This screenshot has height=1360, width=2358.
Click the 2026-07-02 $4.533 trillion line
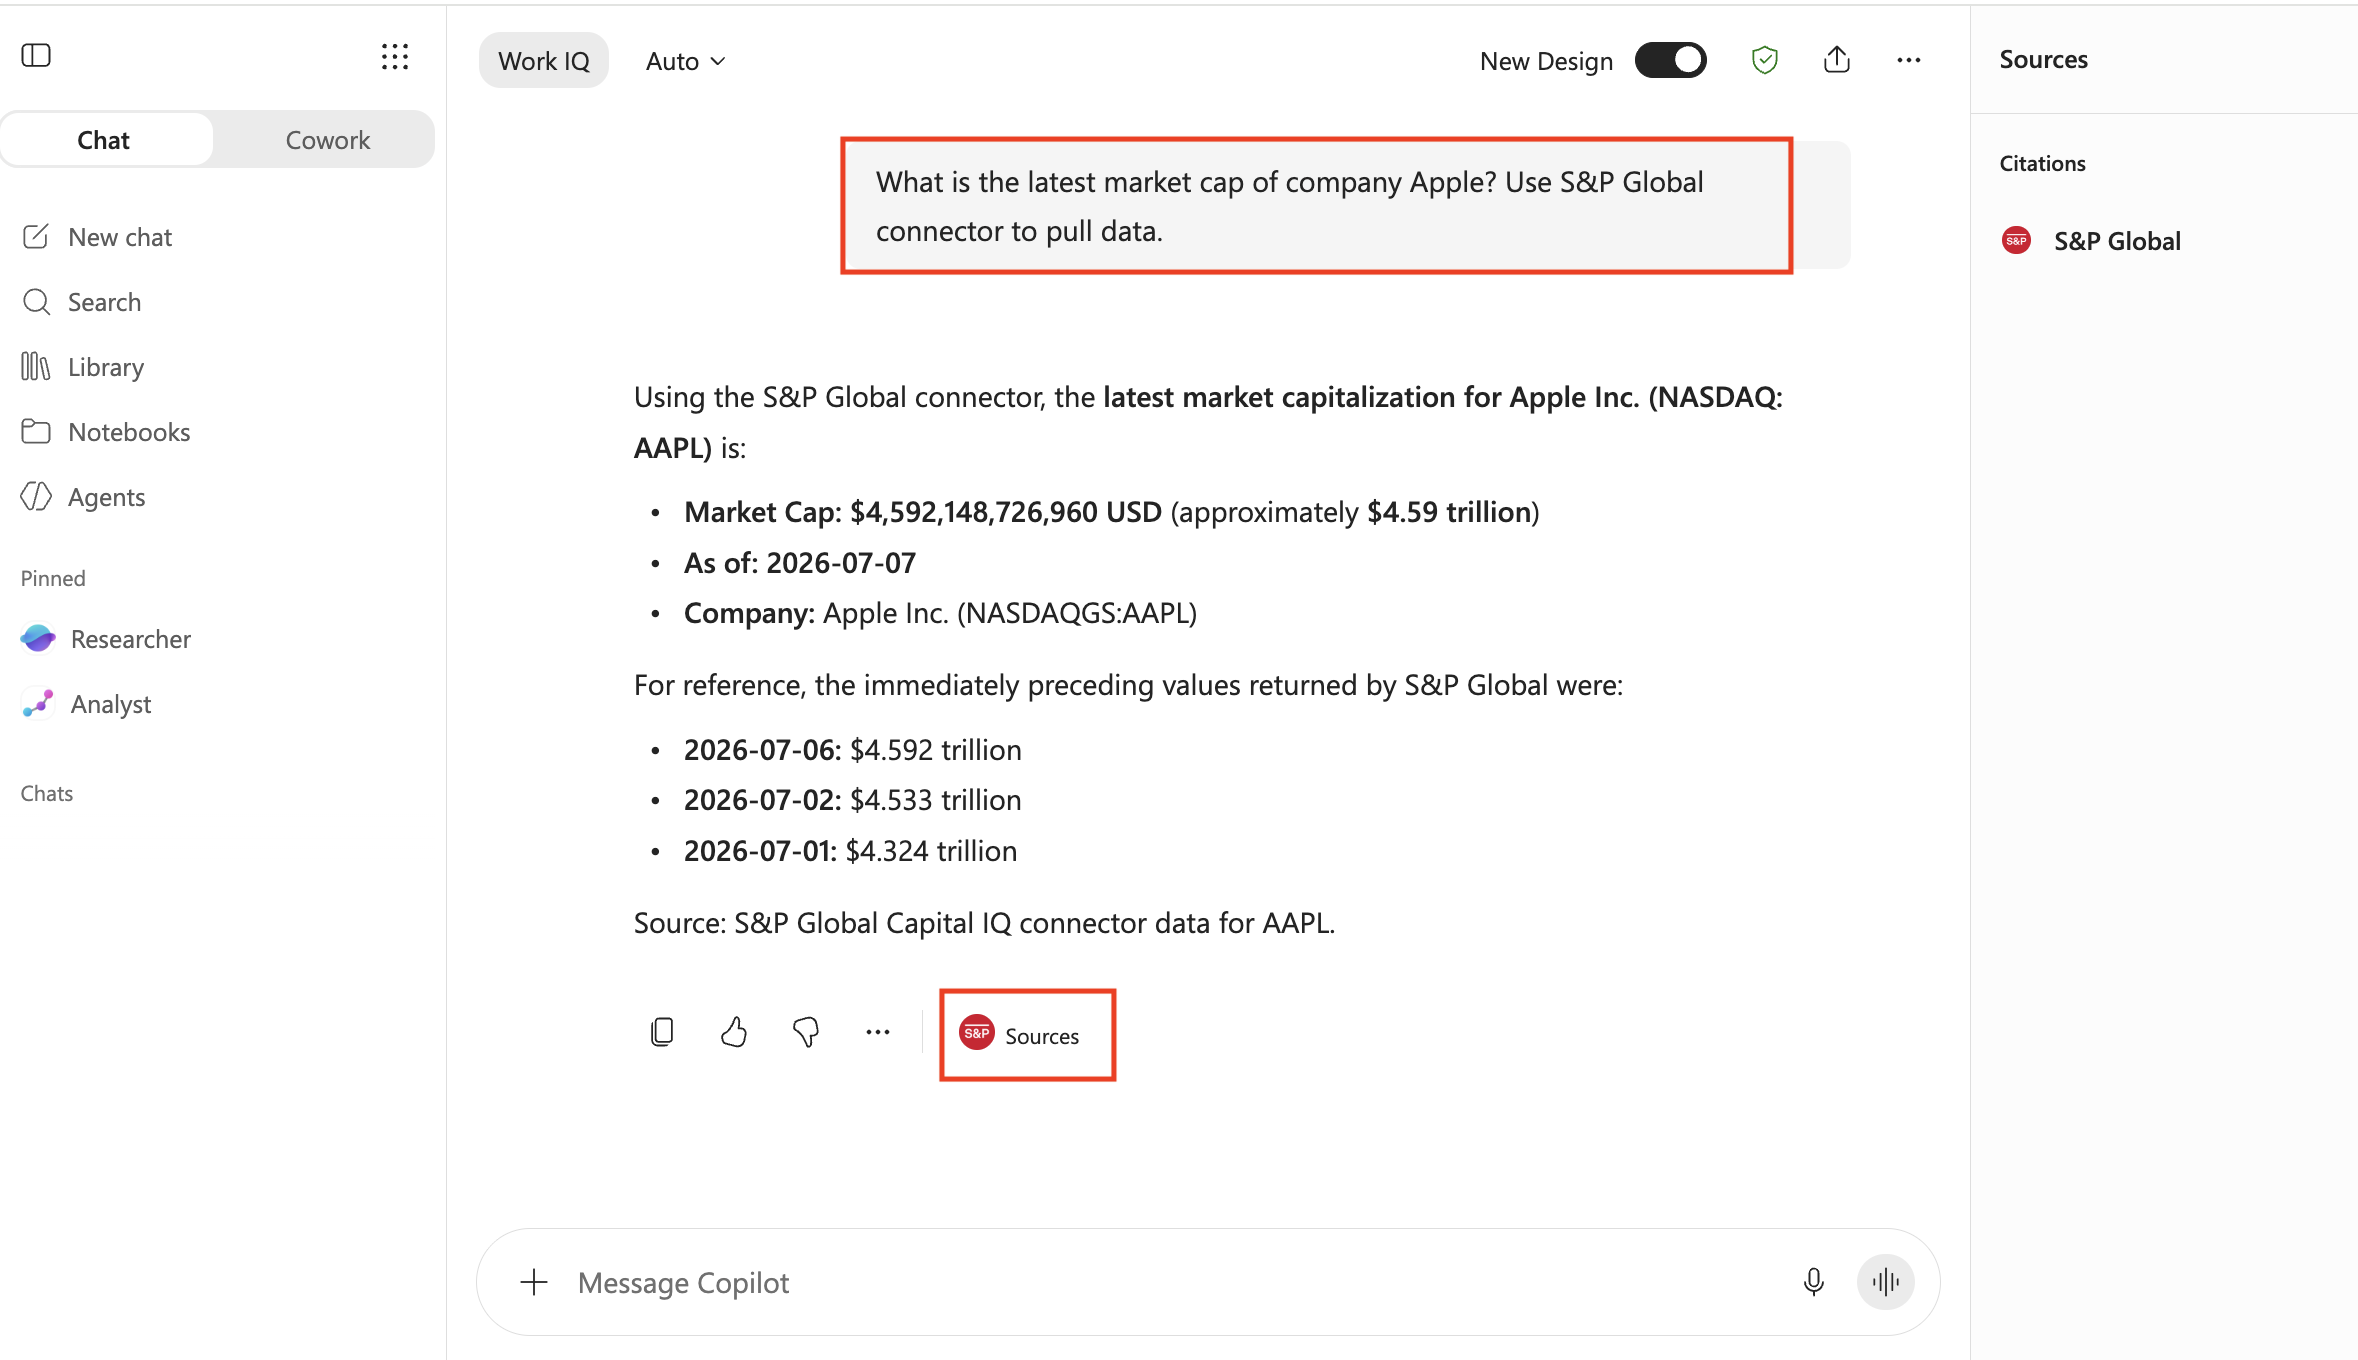coord(852,800)
